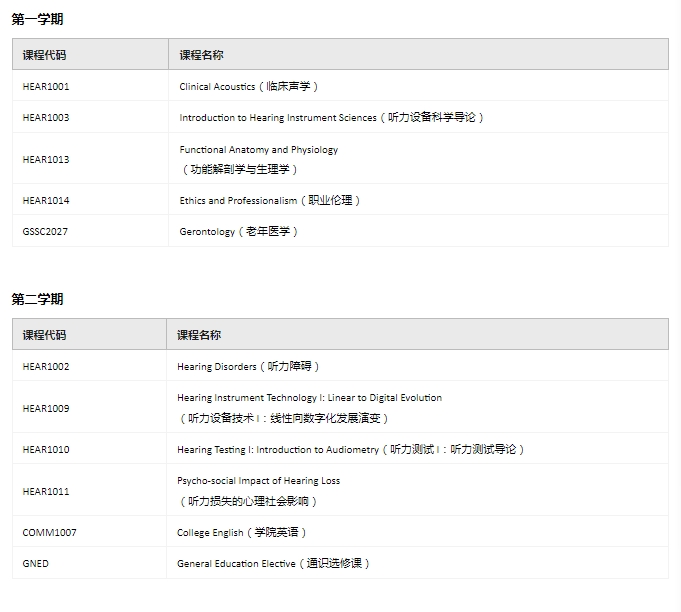Click the 第二学期 heading
The image size is (681, 612).
pos(37,299)
